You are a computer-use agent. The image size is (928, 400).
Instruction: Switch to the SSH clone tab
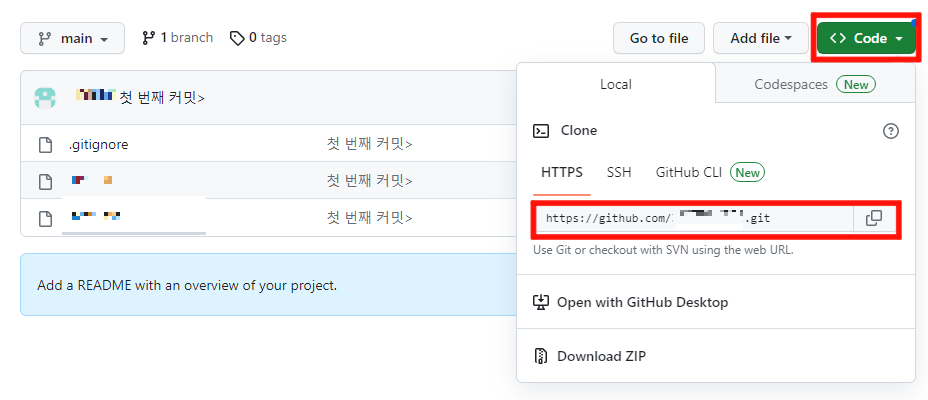point(619,172)
